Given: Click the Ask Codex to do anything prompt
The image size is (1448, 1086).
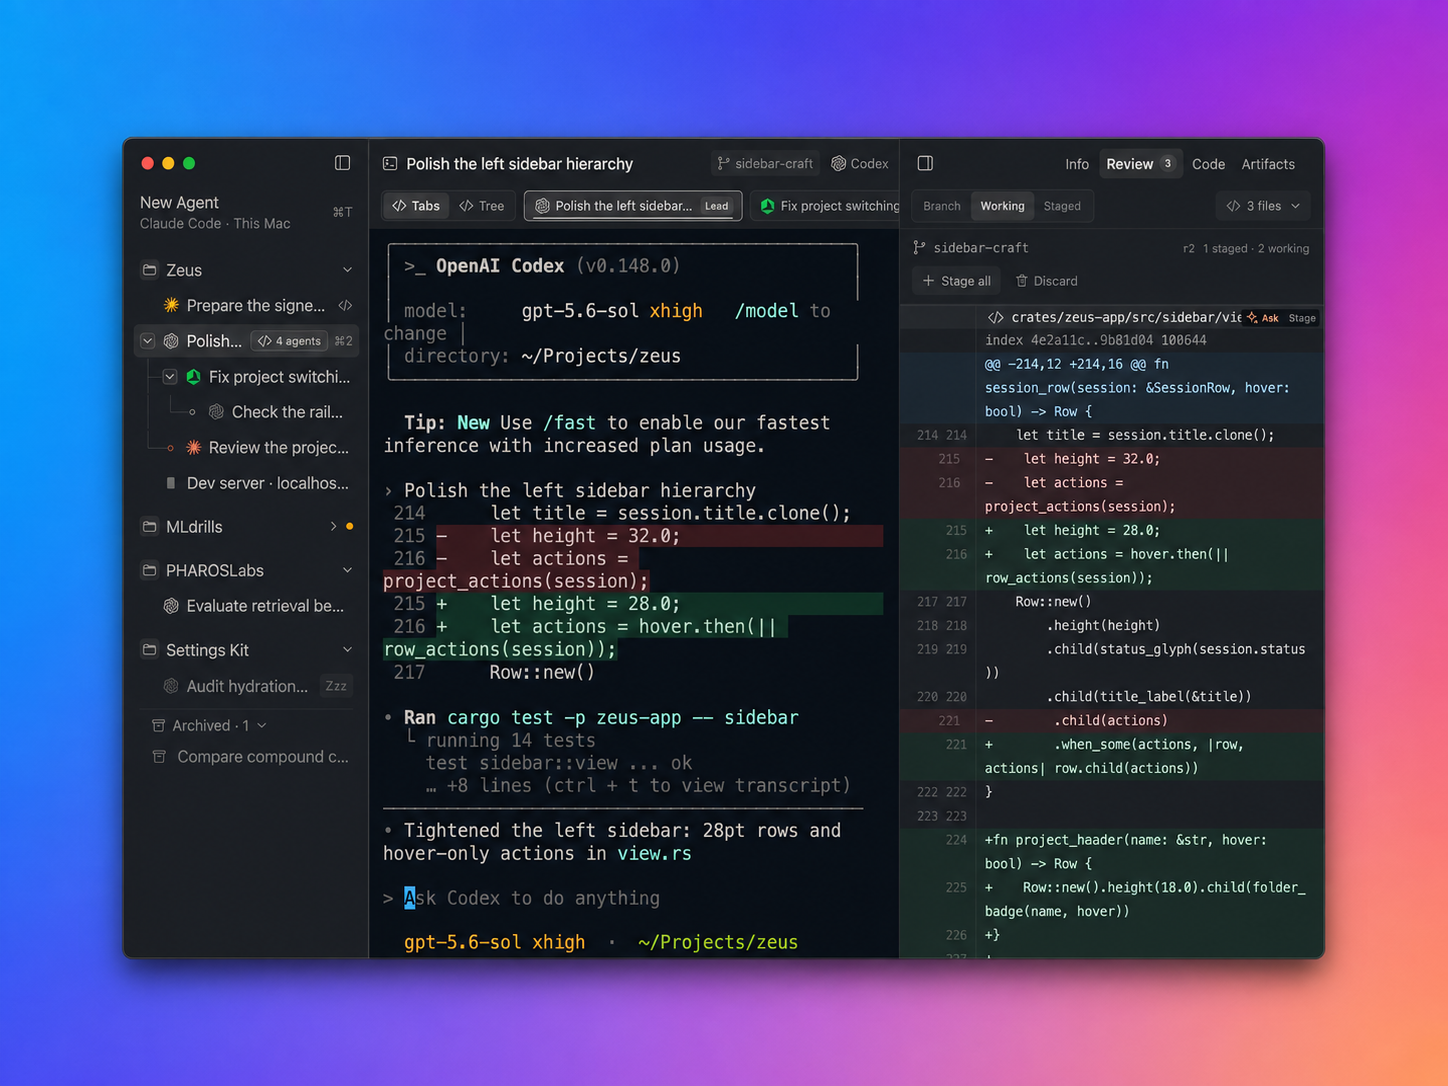Looking at the screenshot, I should coord(532,898).
